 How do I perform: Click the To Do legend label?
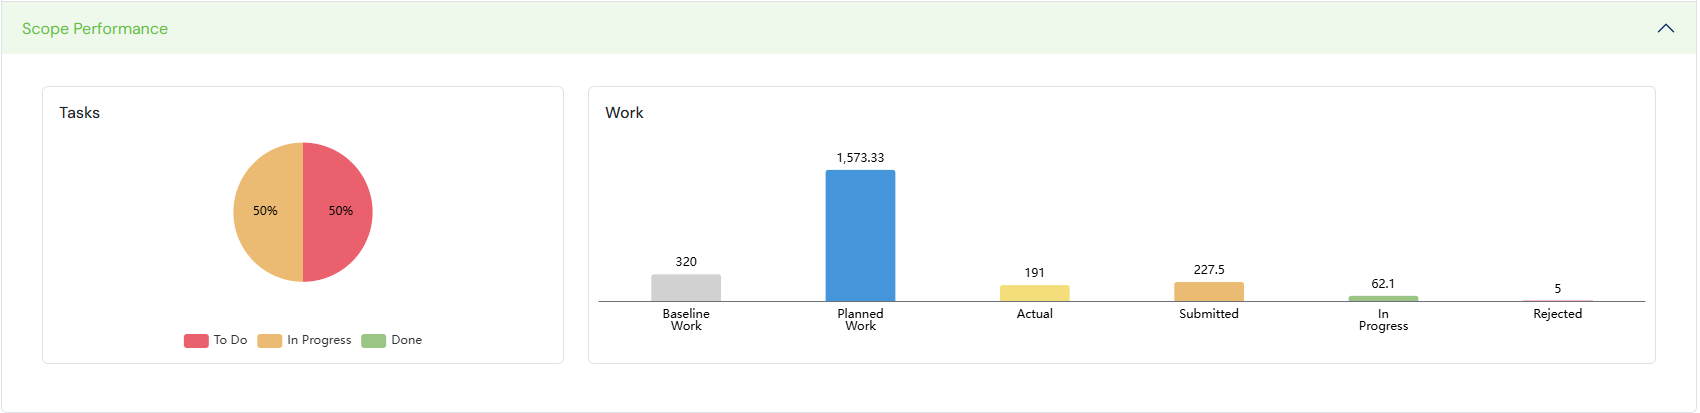230,340
